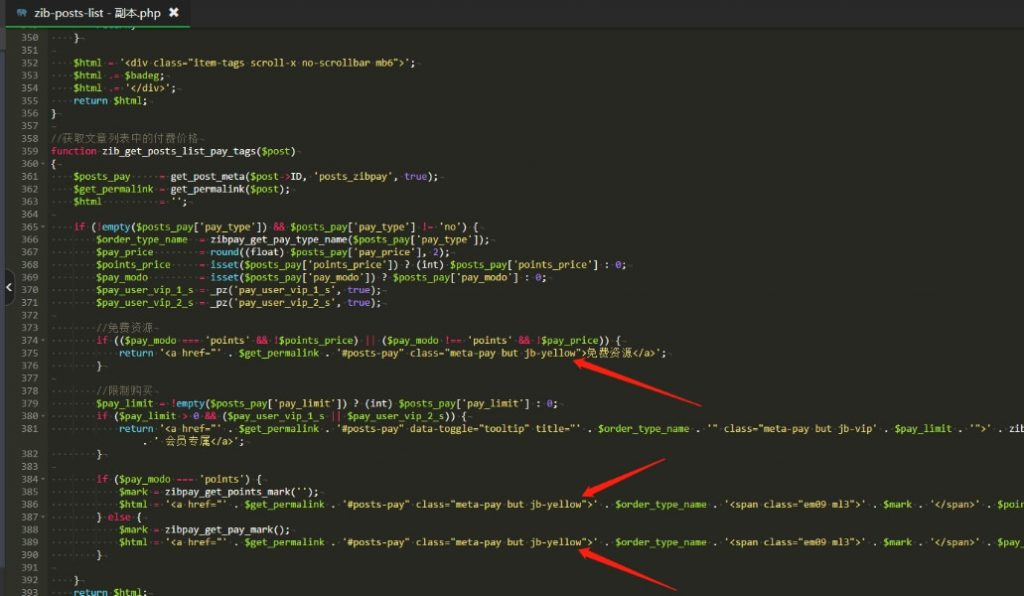Collapse the points if block at line 384
Viewport: 1024px width, 596px height.
[x=42, y=479]
